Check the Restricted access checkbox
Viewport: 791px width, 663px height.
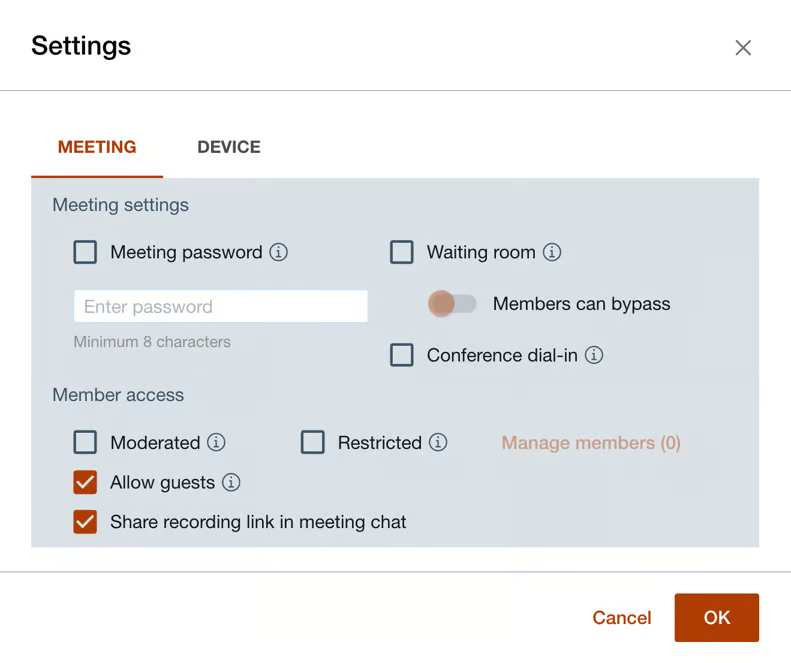point(313,442)
